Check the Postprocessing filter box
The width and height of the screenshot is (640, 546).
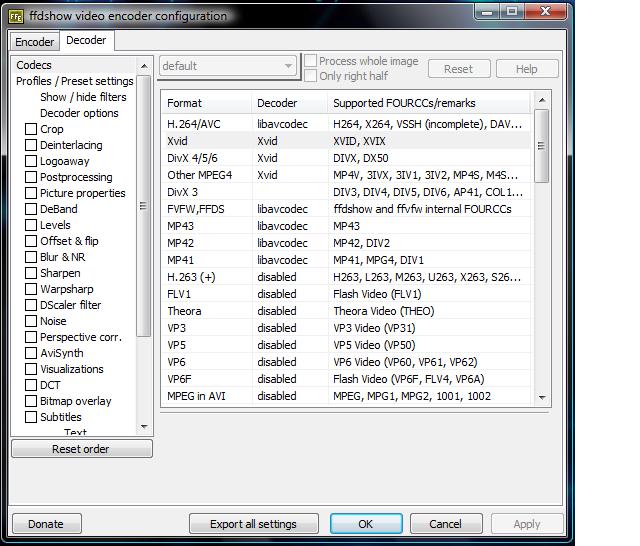[31, 177]
